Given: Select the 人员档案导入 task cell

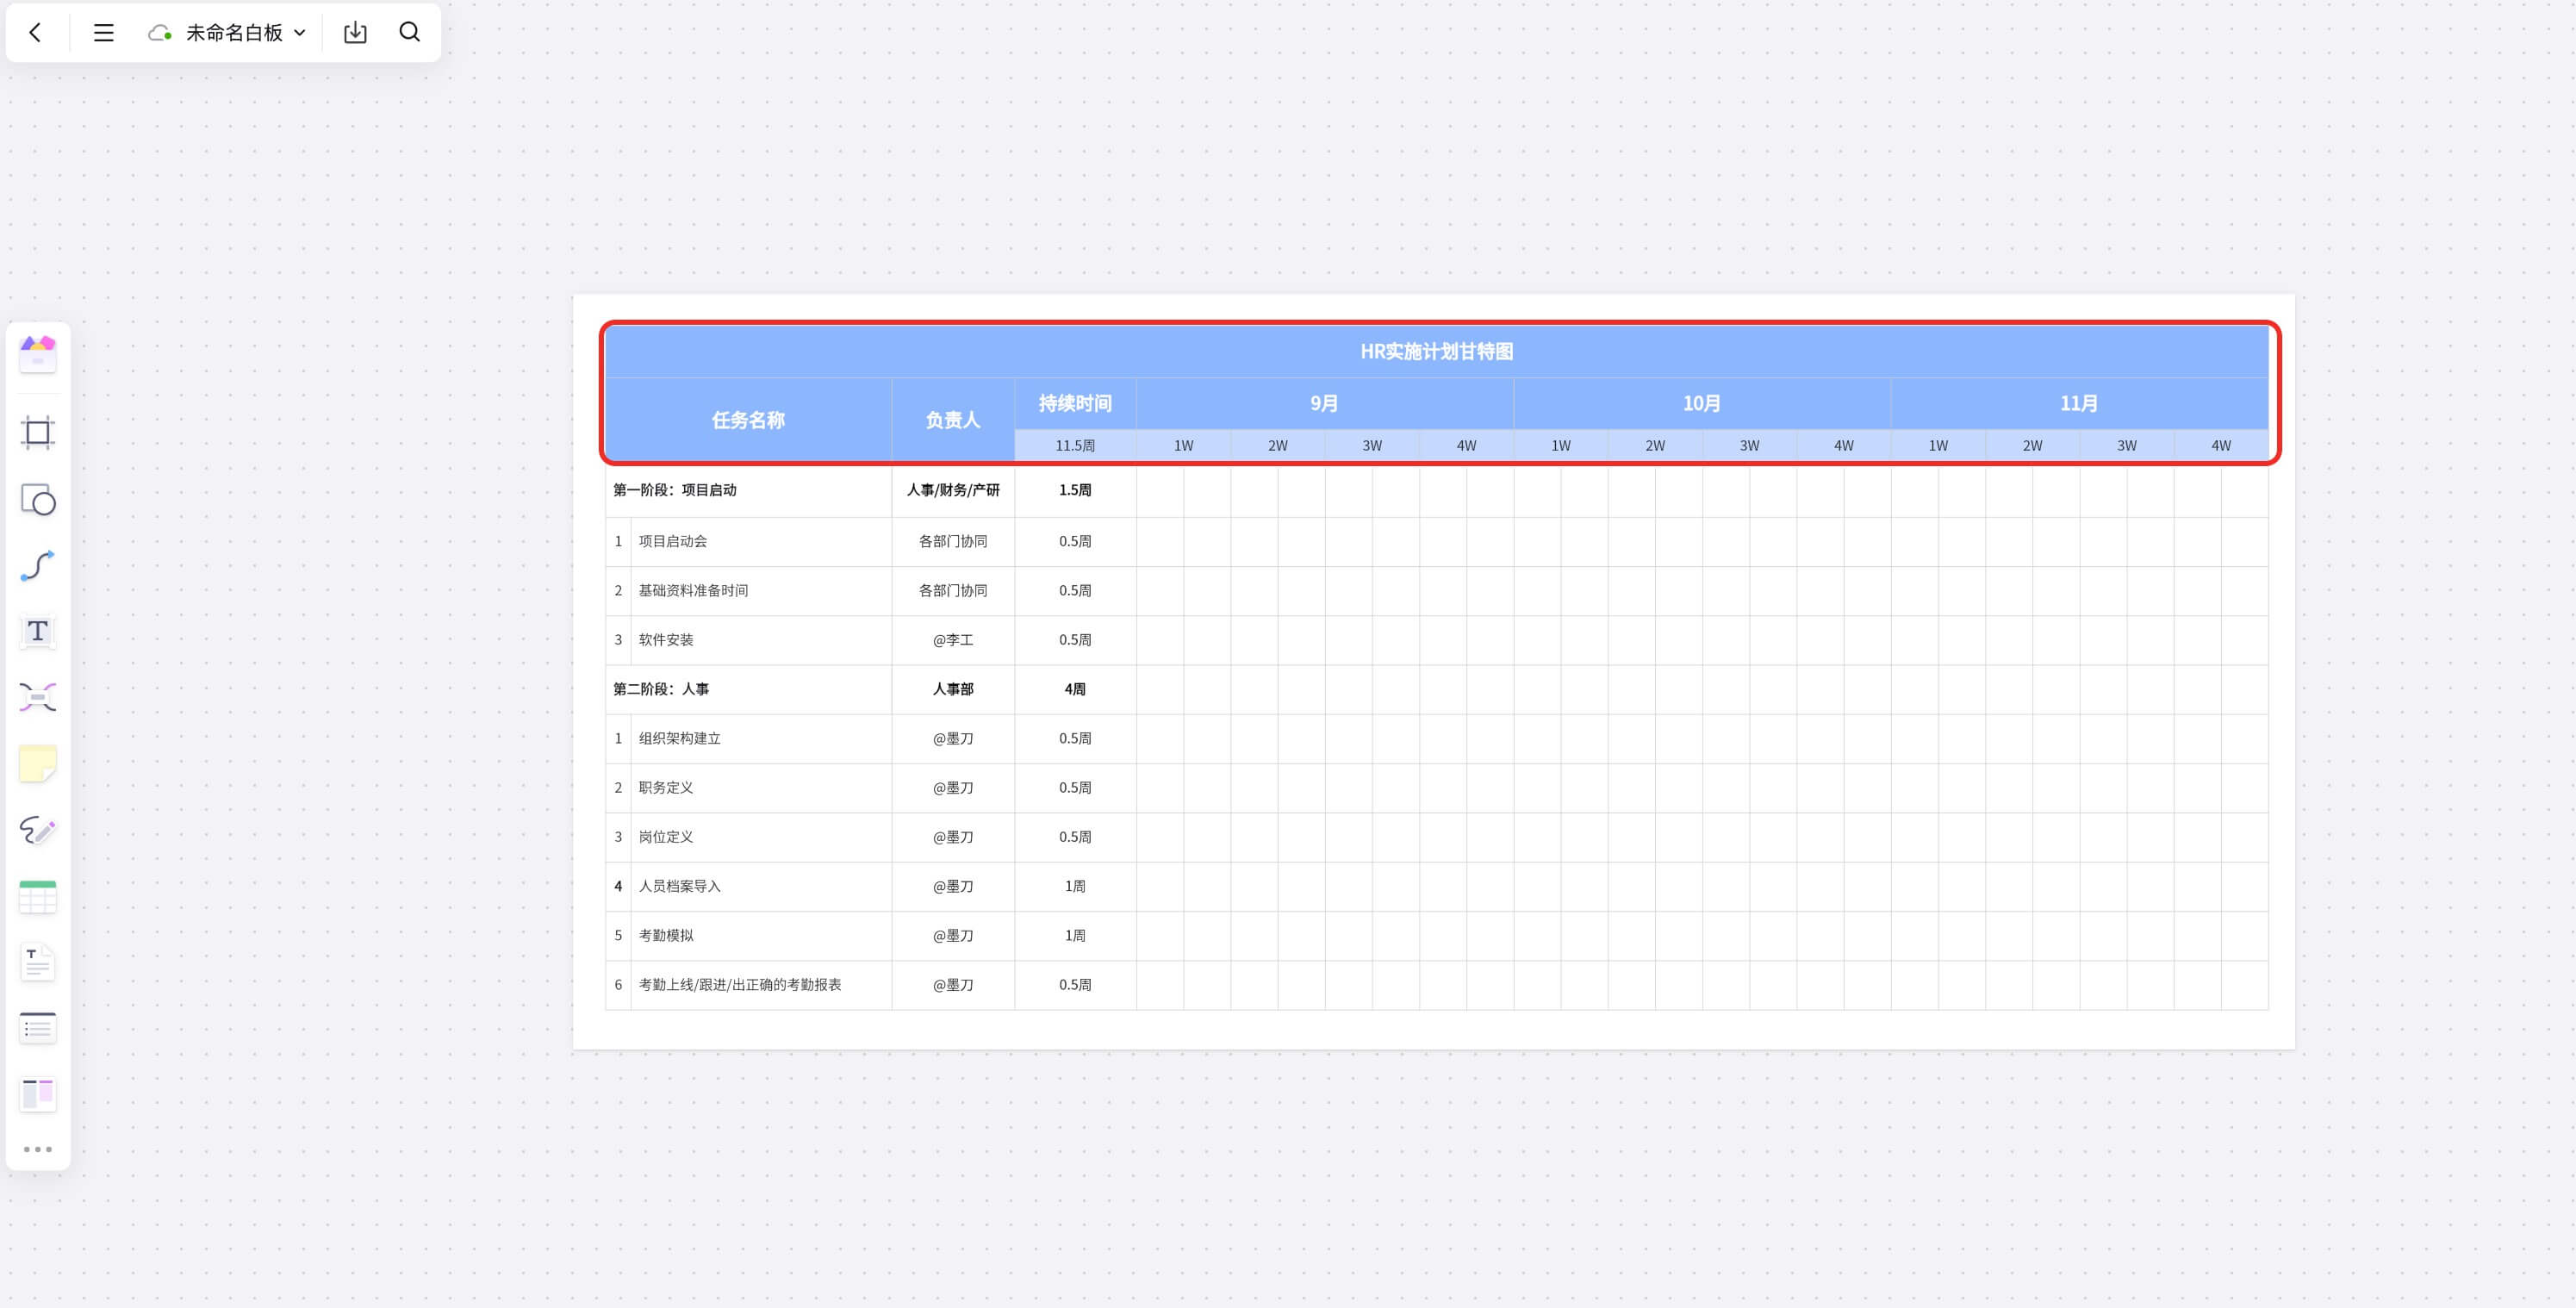Looking at the screenshot, I should click(761, 886).
